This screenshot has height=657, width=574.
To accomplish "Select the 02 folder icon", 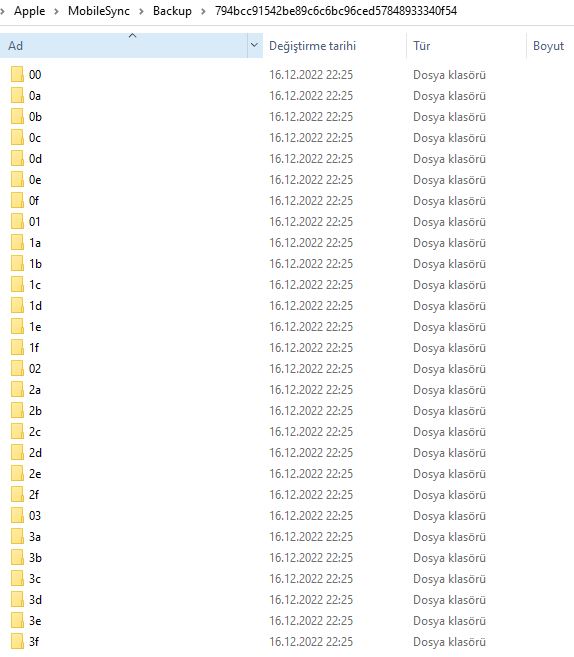I will (x=17, y=369).
